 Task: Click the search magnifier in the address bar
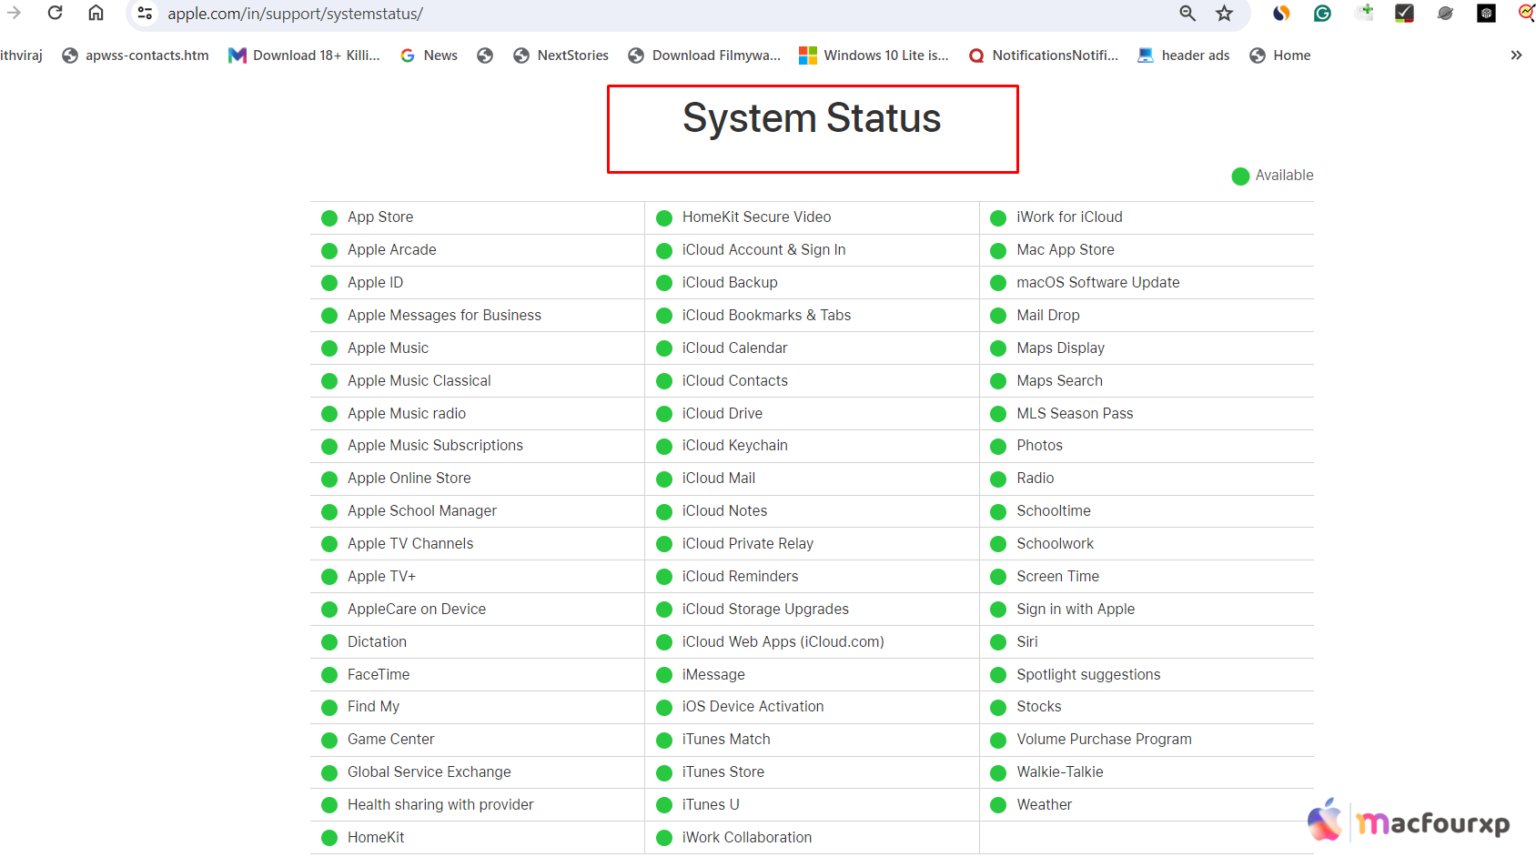(x=1187, y=14)
